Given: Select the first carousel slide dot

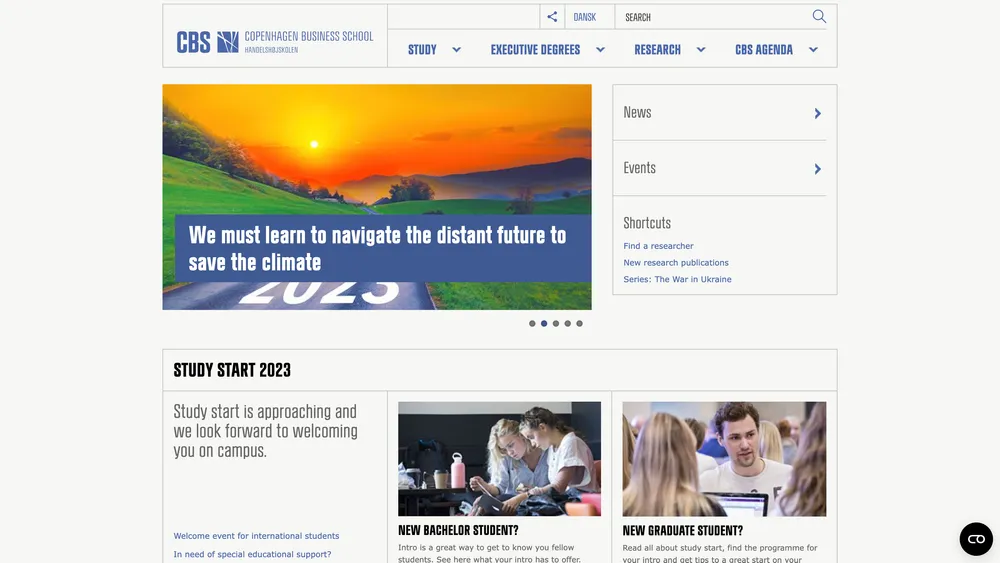Looking at the screenshot, I should [x=532, y=323].
